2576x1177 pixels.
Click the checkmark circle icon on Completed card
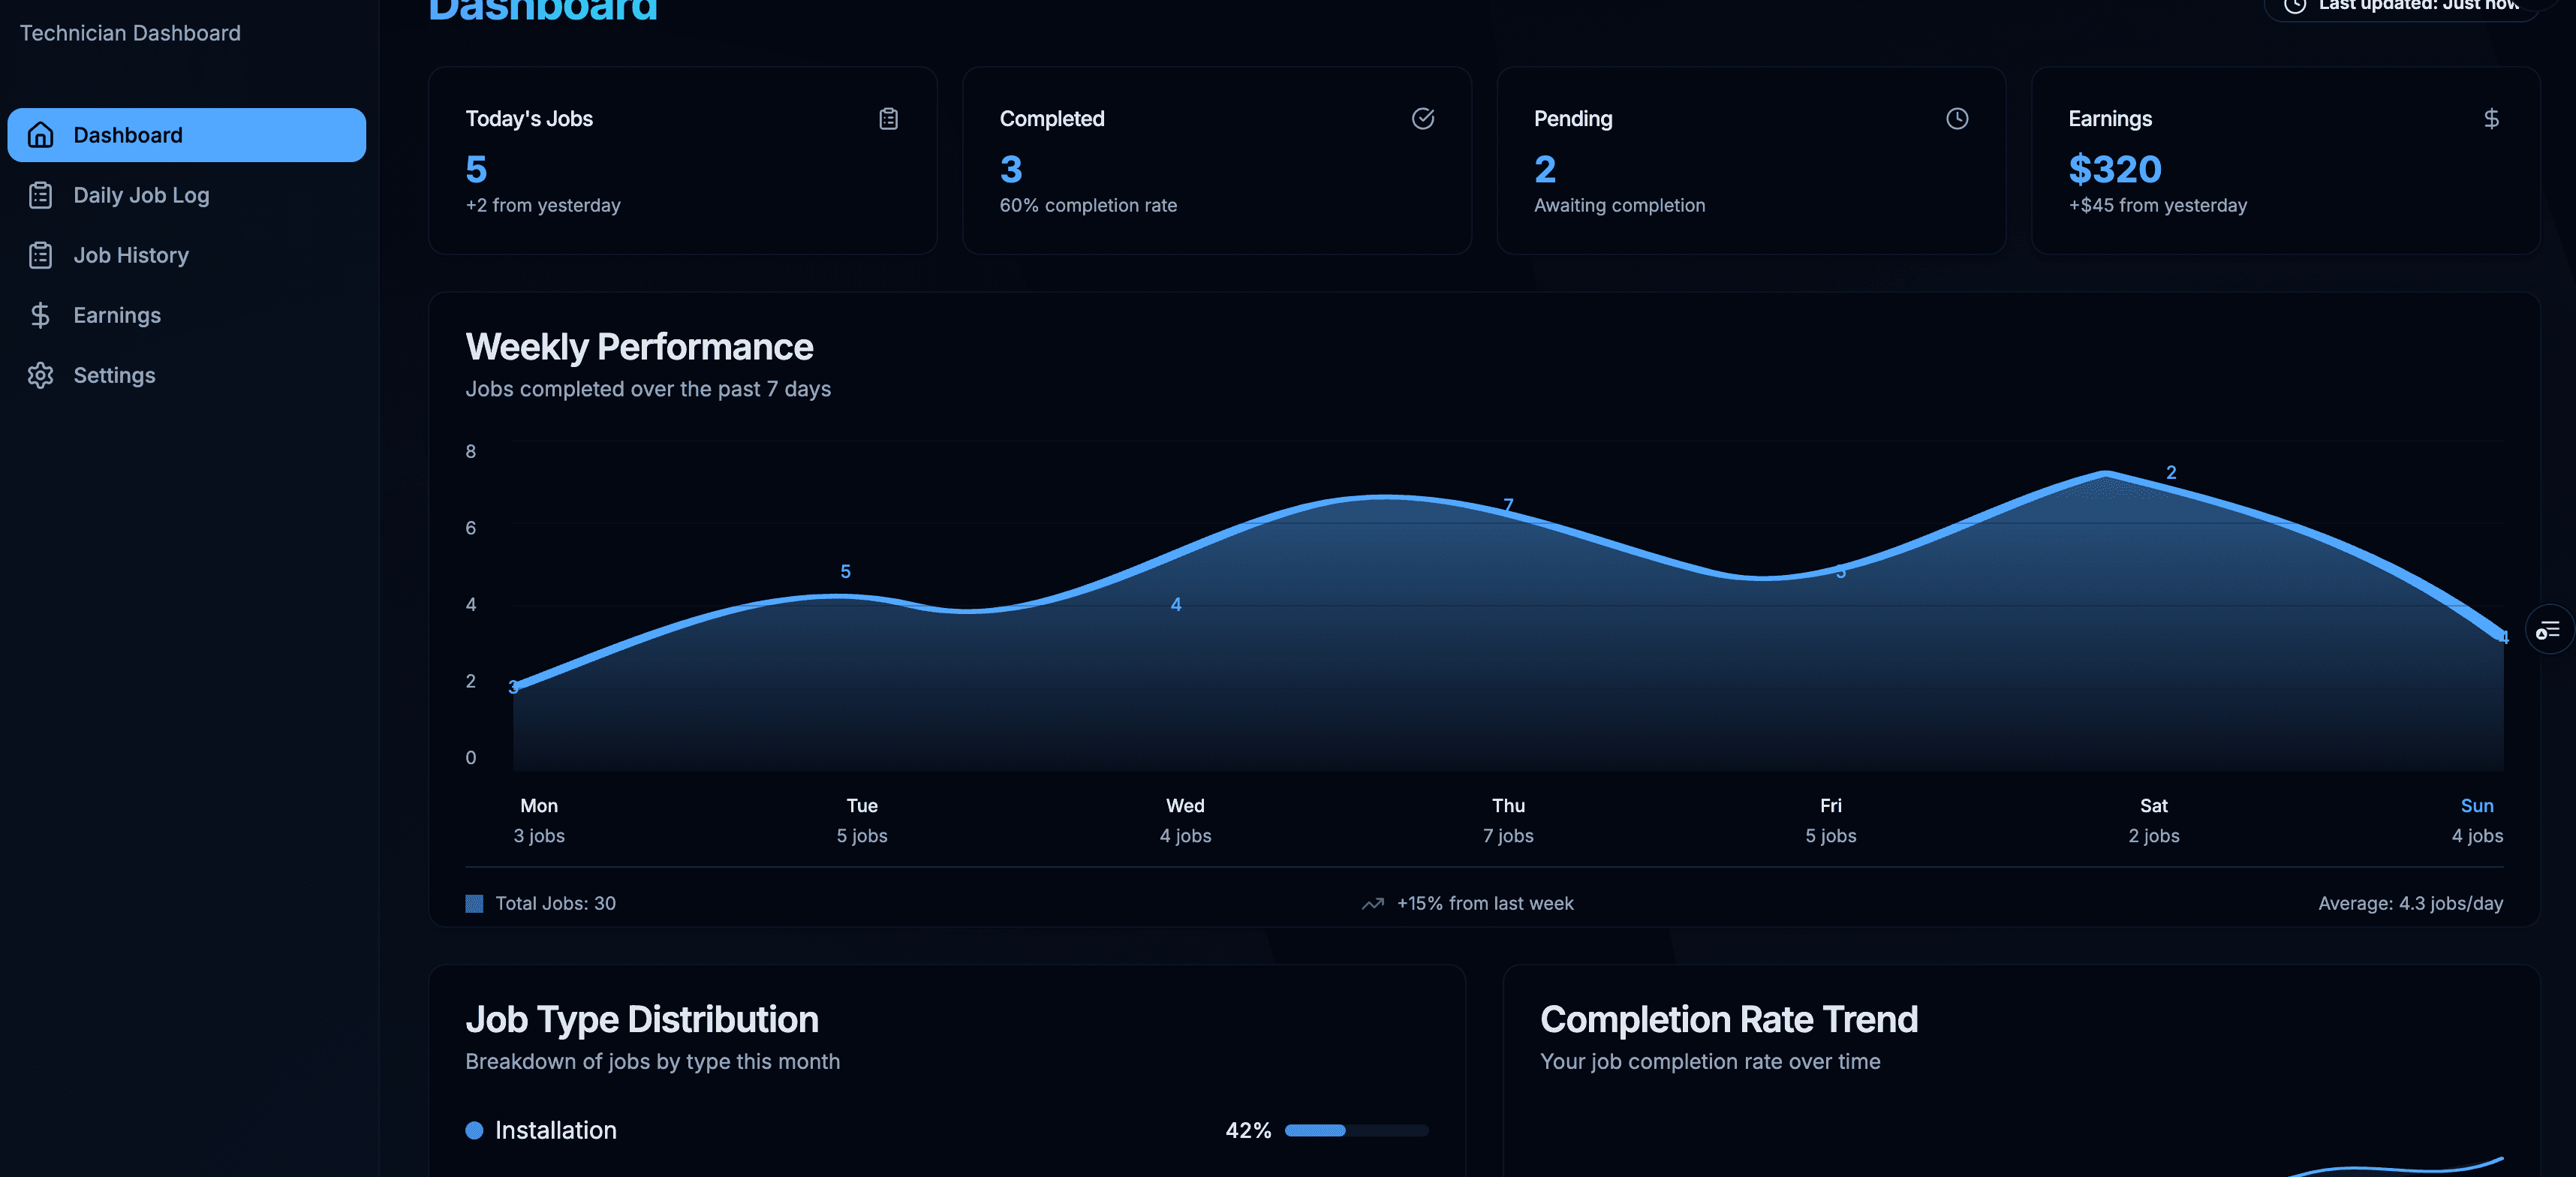pos(1423,118)
